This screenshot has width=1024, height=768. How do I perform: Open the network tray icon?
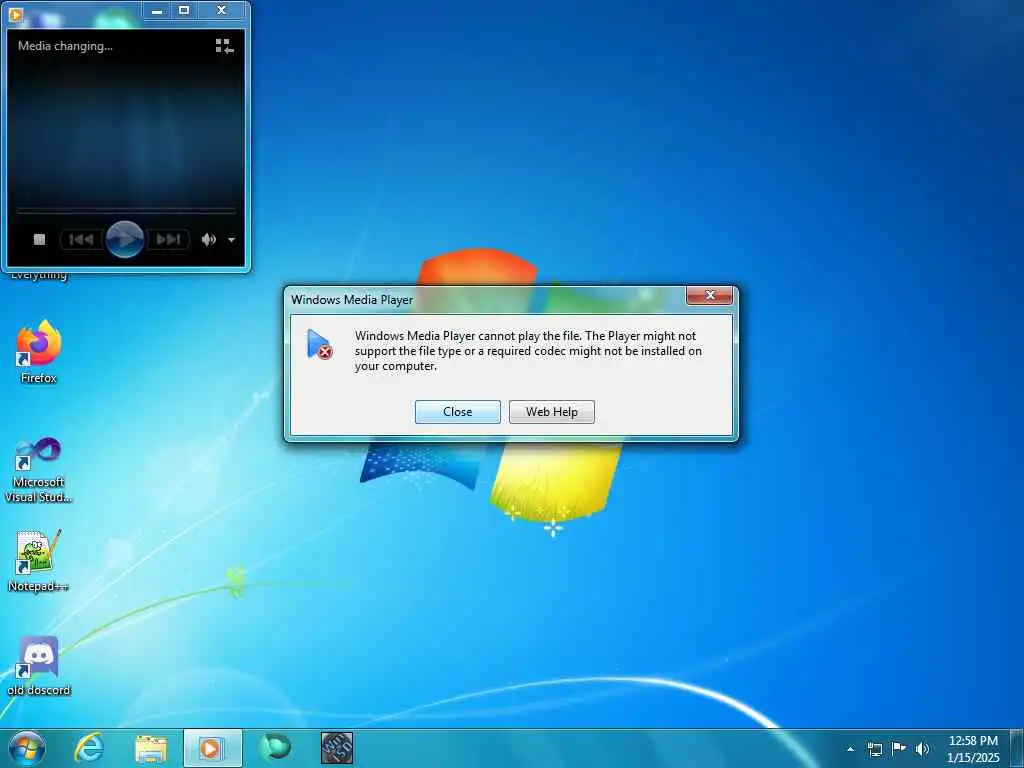[874, 749]
